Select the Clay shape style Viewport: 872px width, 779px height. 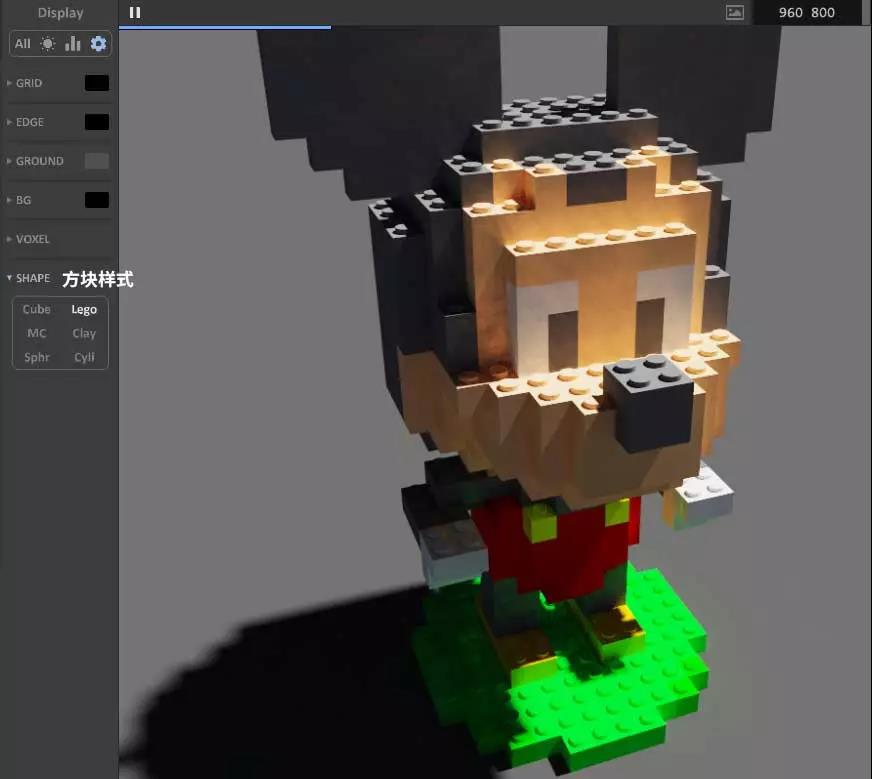coord(84,333)
